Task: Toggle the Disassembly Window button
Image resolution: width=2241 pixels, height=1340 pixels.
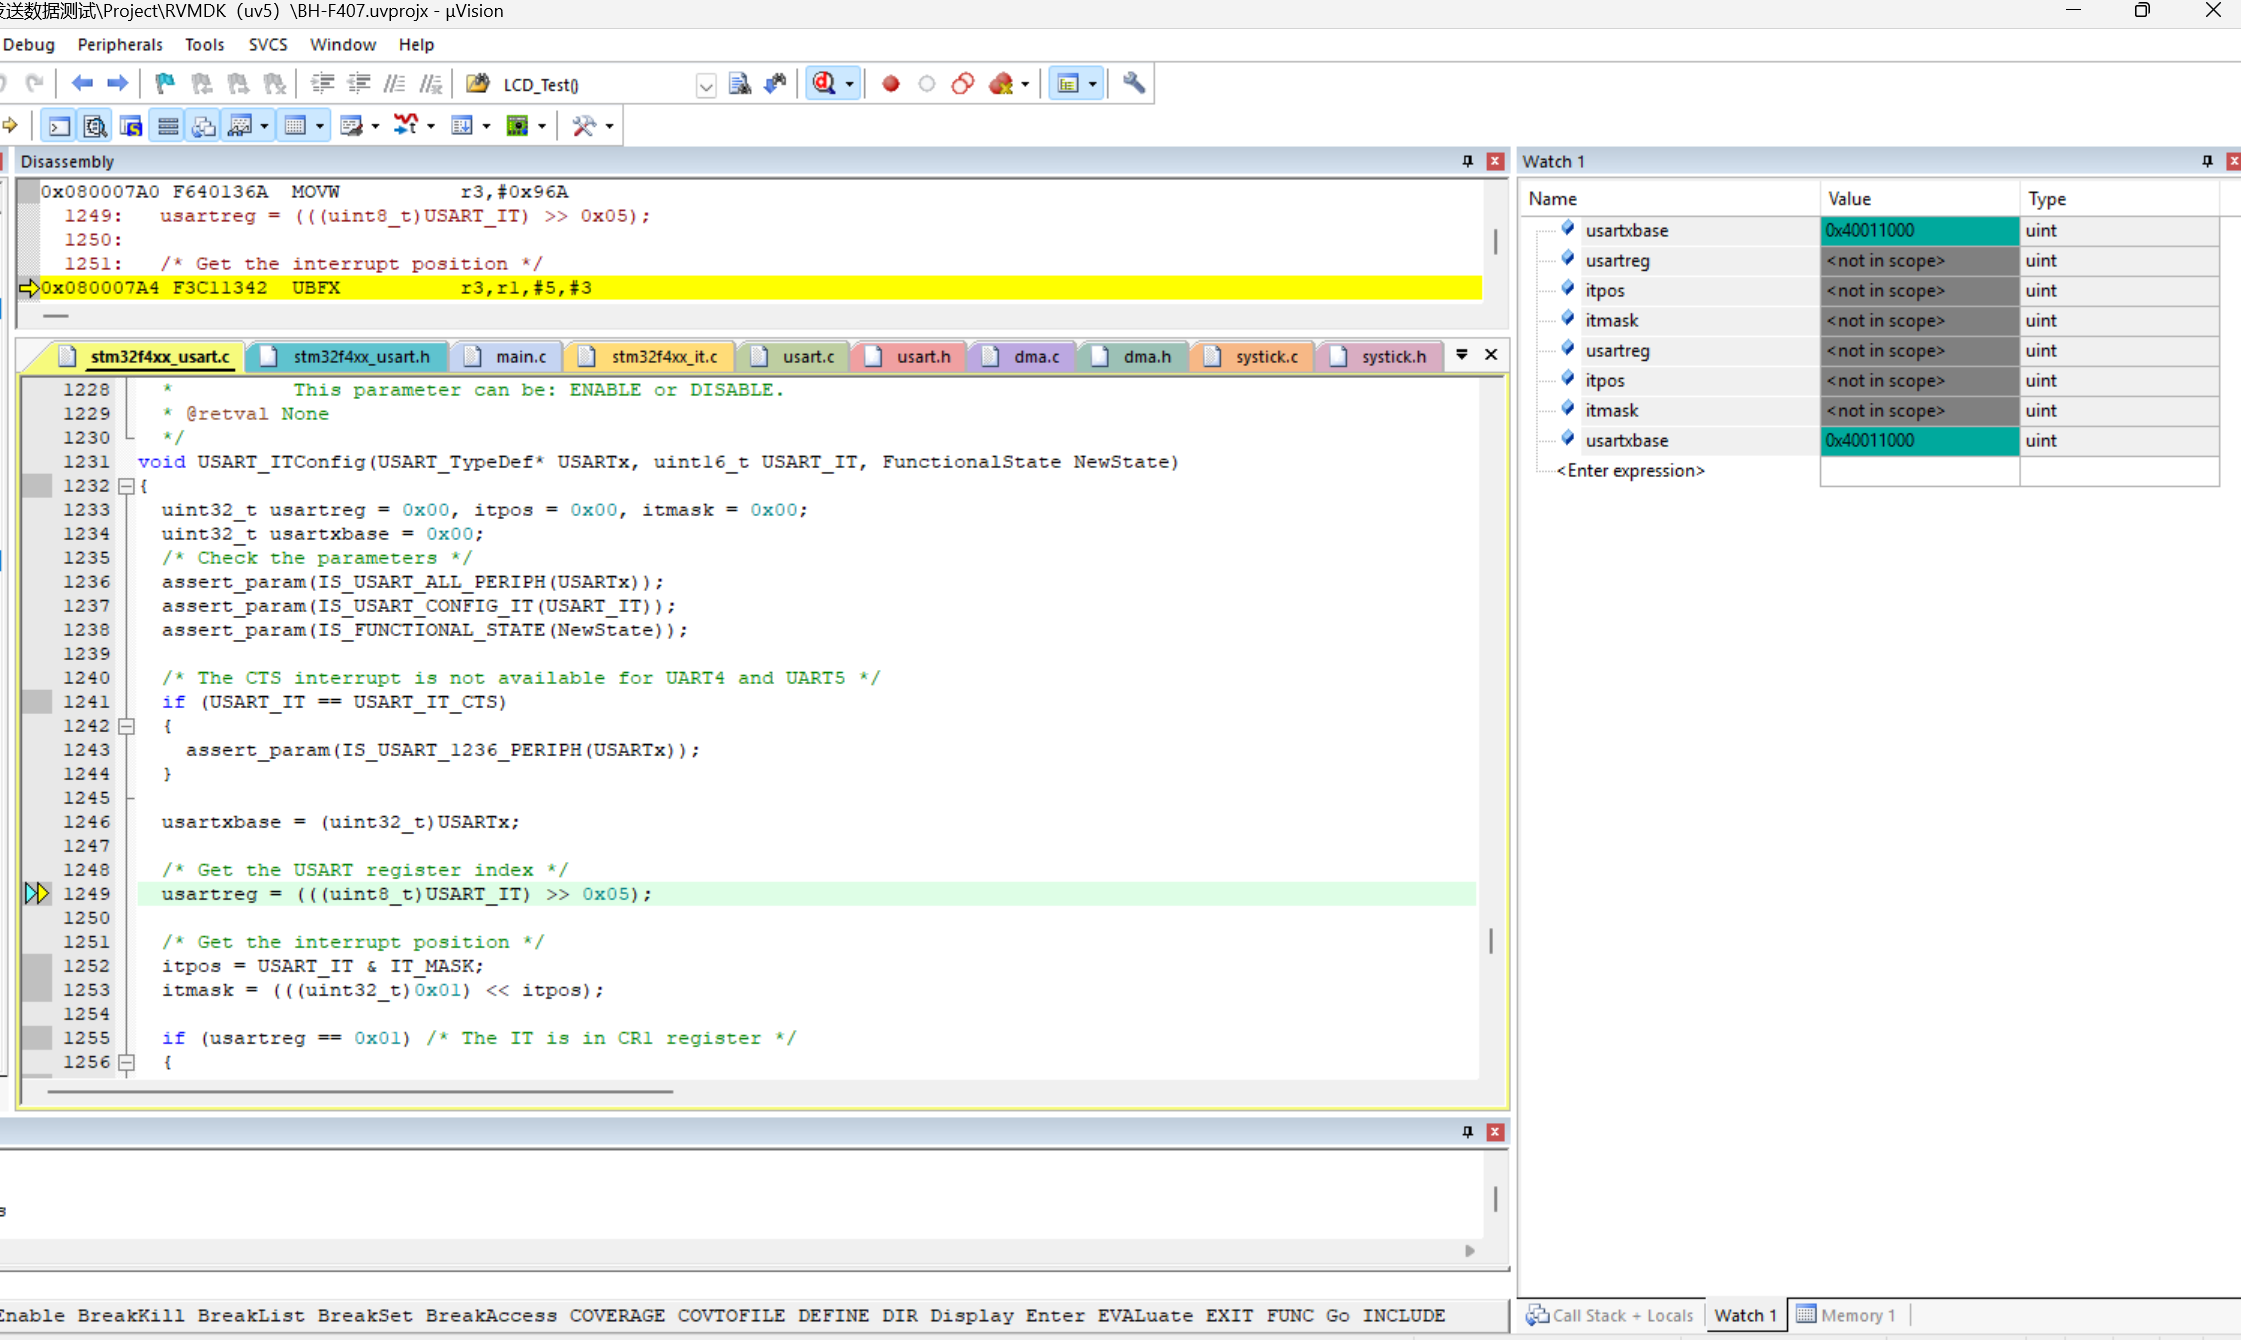Action: [x=95, y=126]
